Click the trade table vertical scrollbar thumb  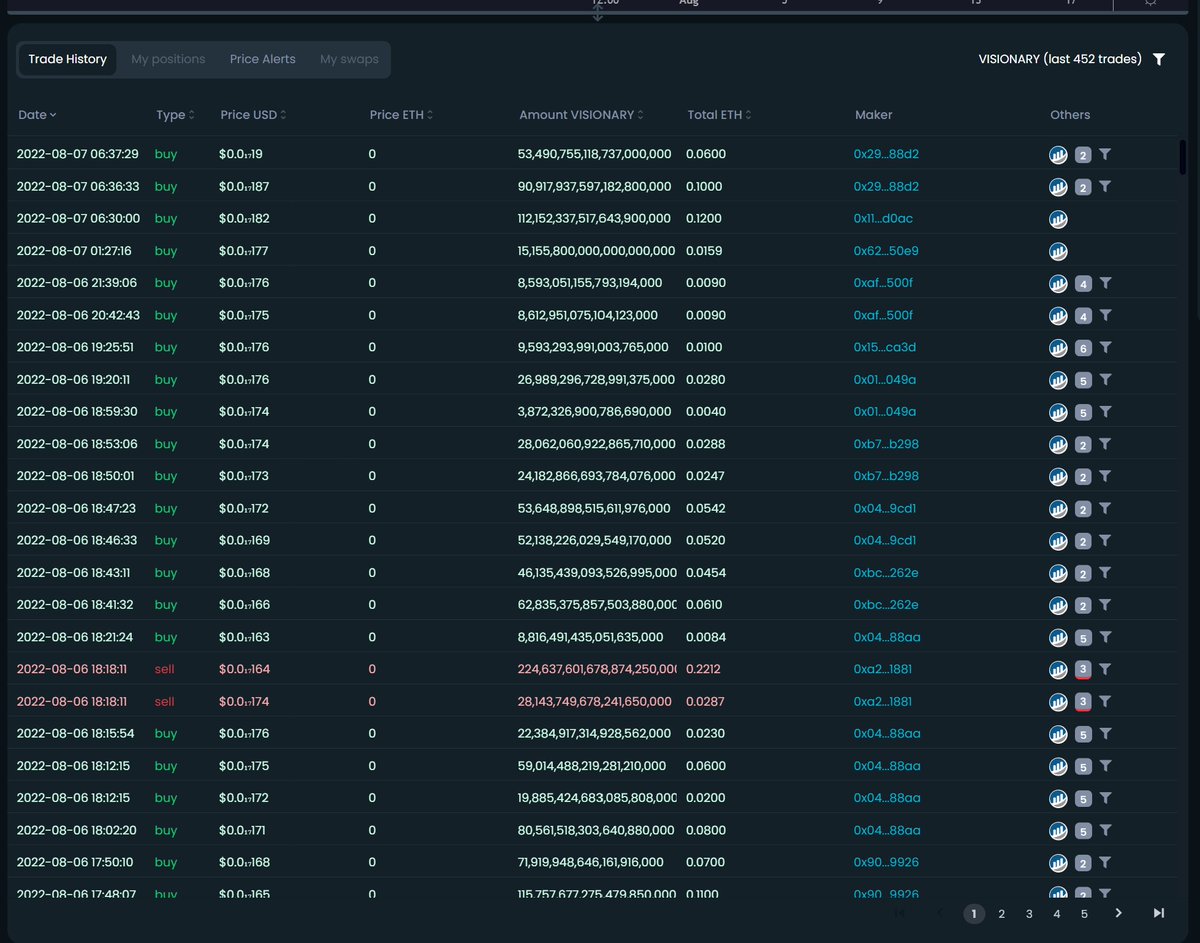(1183, 157)
